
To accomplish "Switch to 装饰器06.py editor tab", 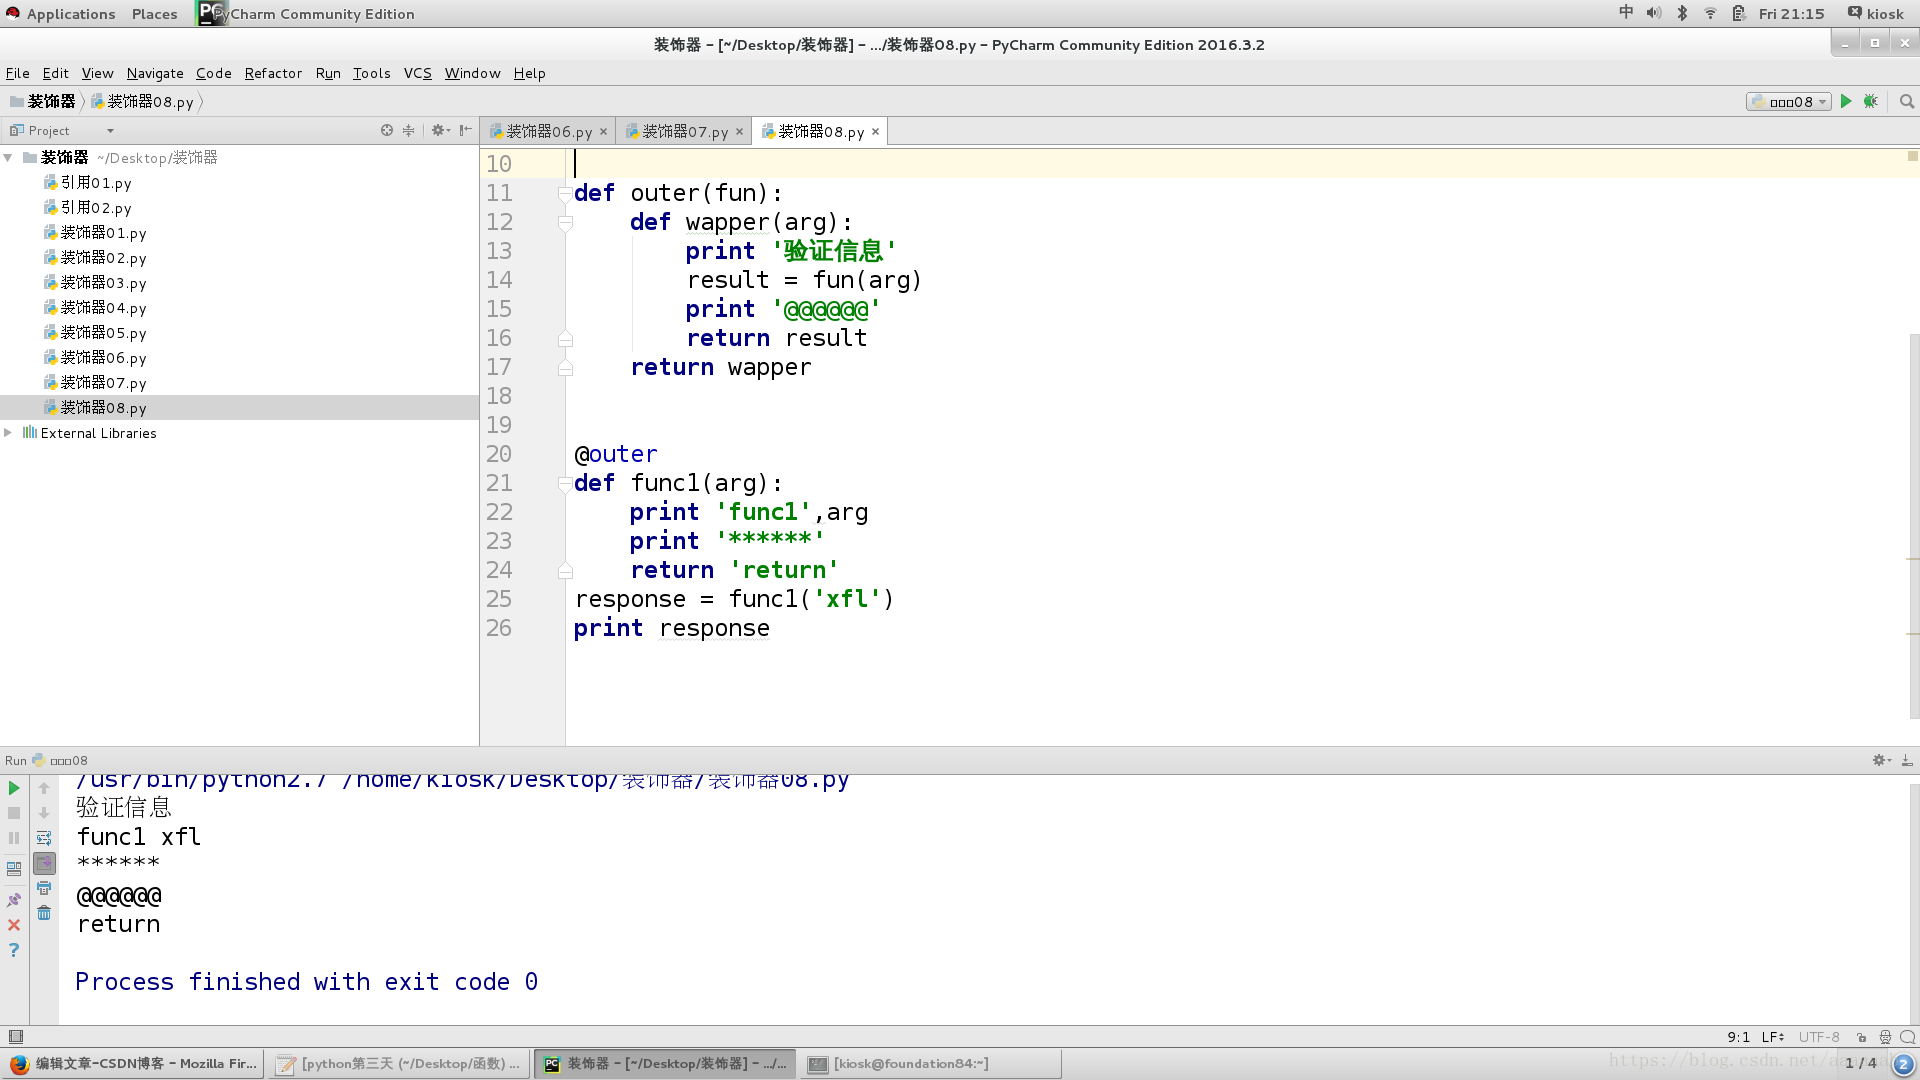I will [548, 132].
